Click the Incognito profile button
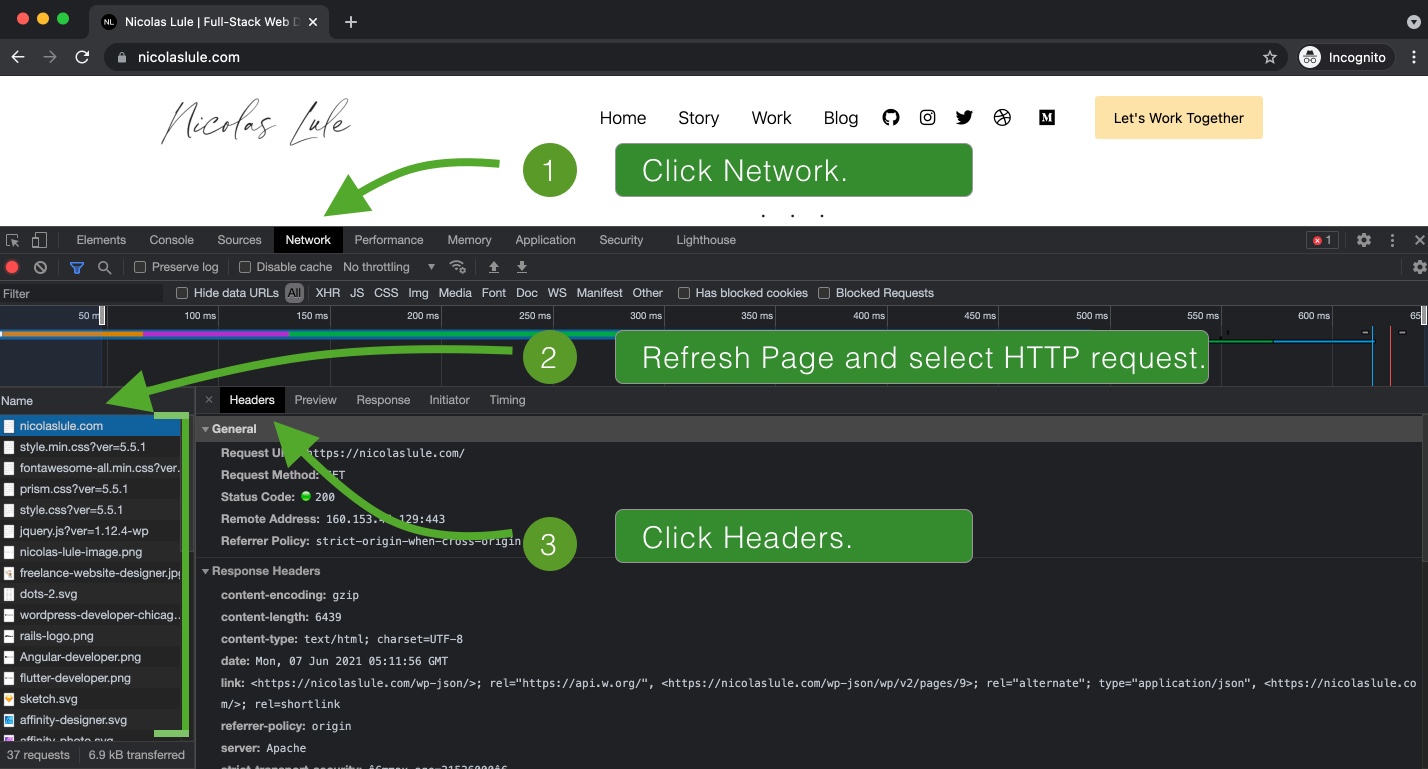Viewport: 1428px width, 769px height. click(x=1343, y=57)
